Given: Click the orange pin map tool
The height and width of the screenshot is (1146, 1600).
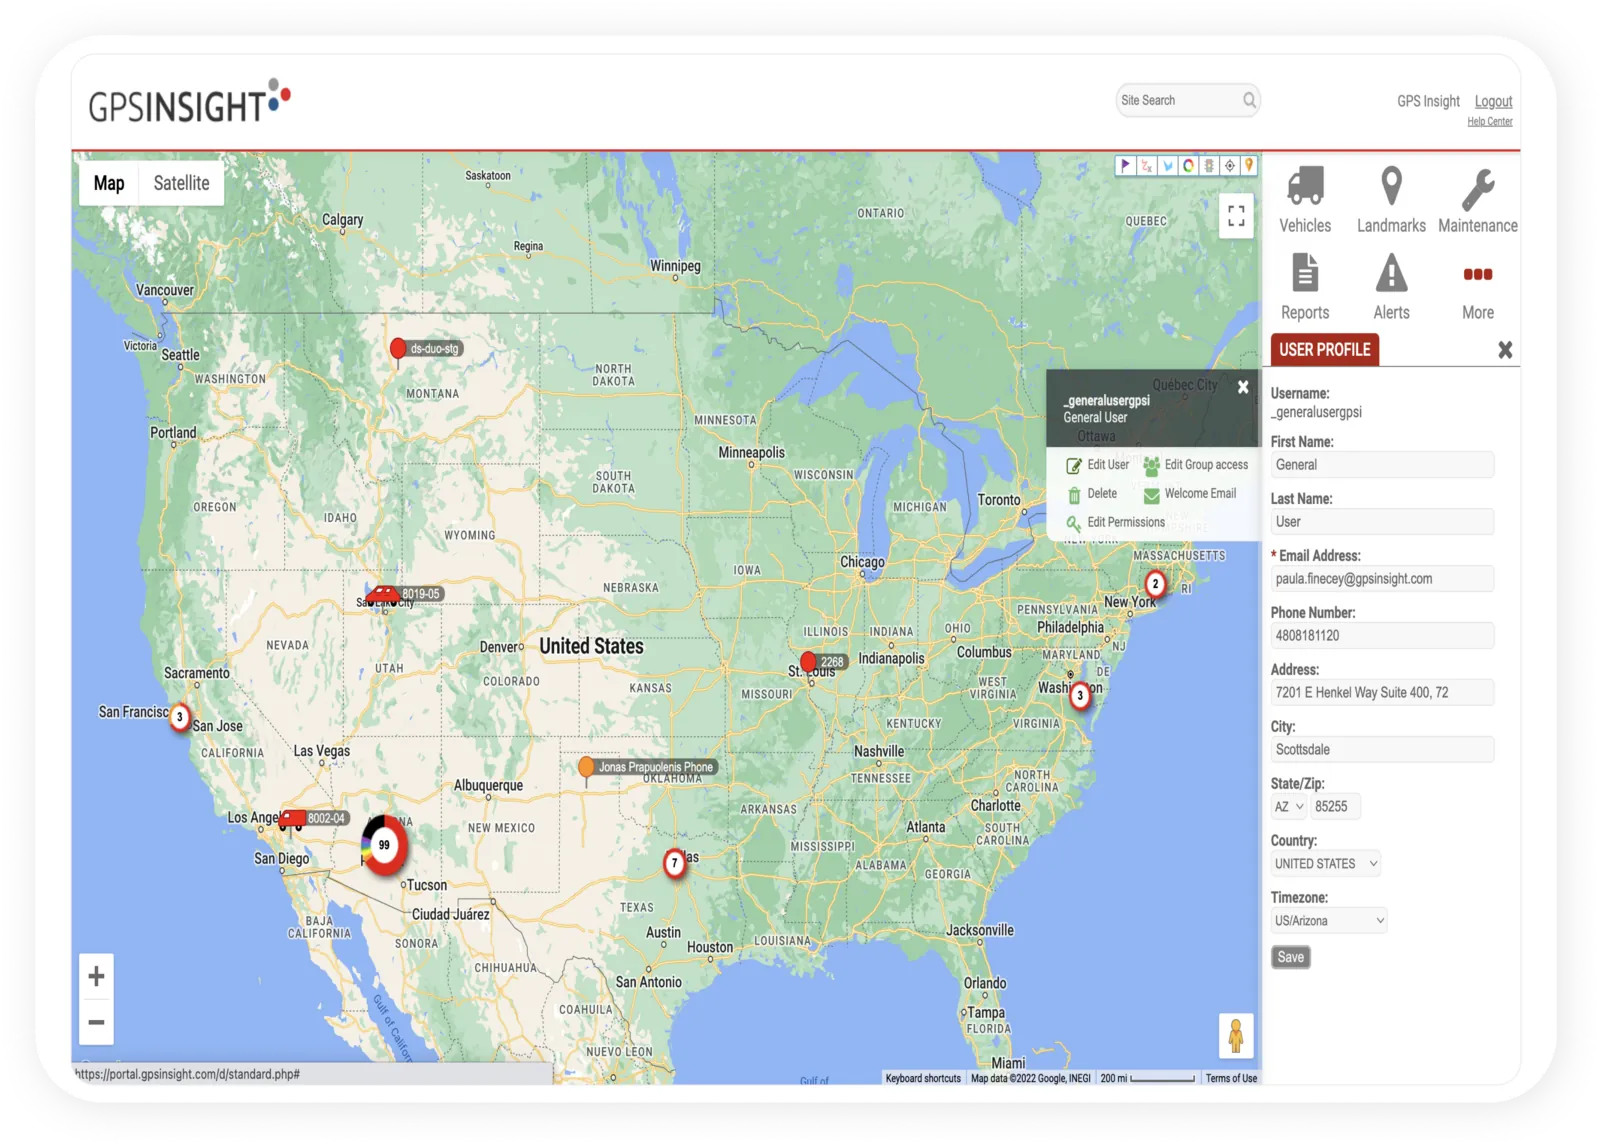Looking at the screenshot, I should [1249, 165].
